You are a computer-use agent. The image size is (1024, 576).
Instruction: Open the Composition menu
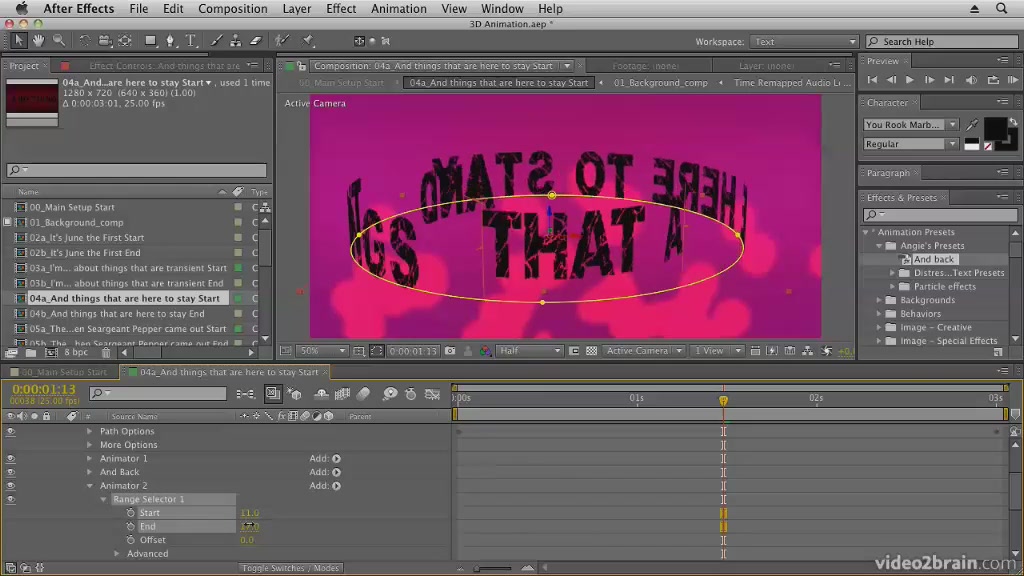pyautogui.click(x=232, y=8)
